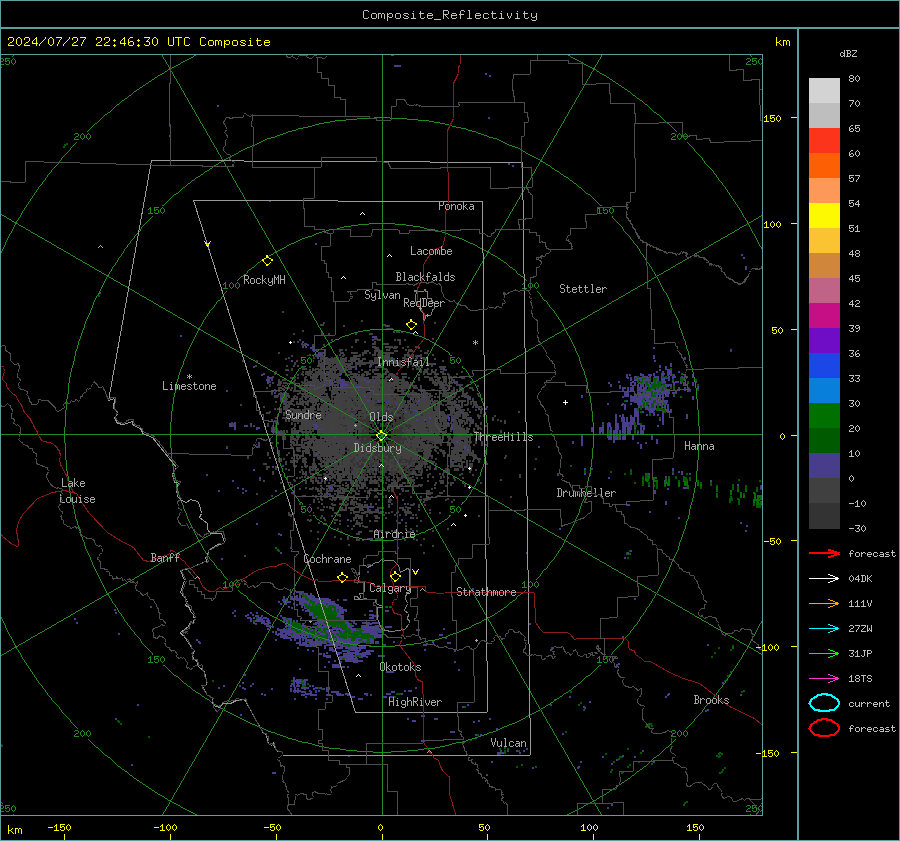Click the Limestone label
Screen dimensions: 900x841
click(189, 386)
